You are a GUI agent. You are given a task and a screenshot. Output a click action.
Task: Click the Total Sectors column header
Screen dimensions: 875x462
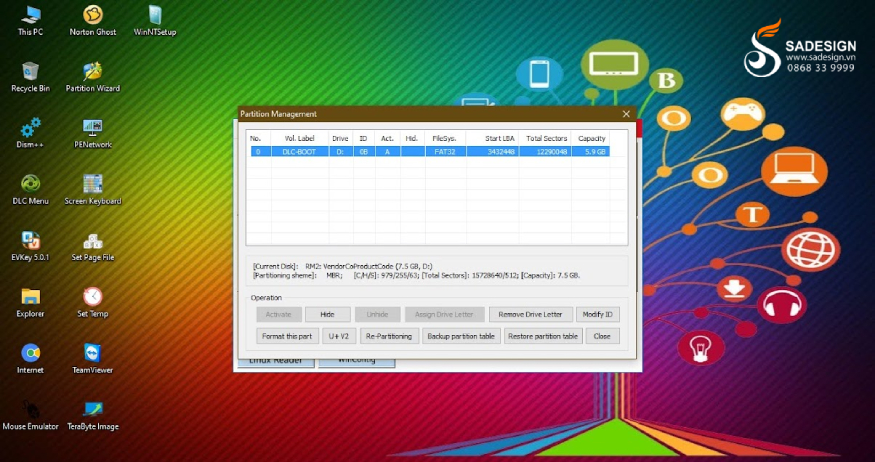pos(545,138)
